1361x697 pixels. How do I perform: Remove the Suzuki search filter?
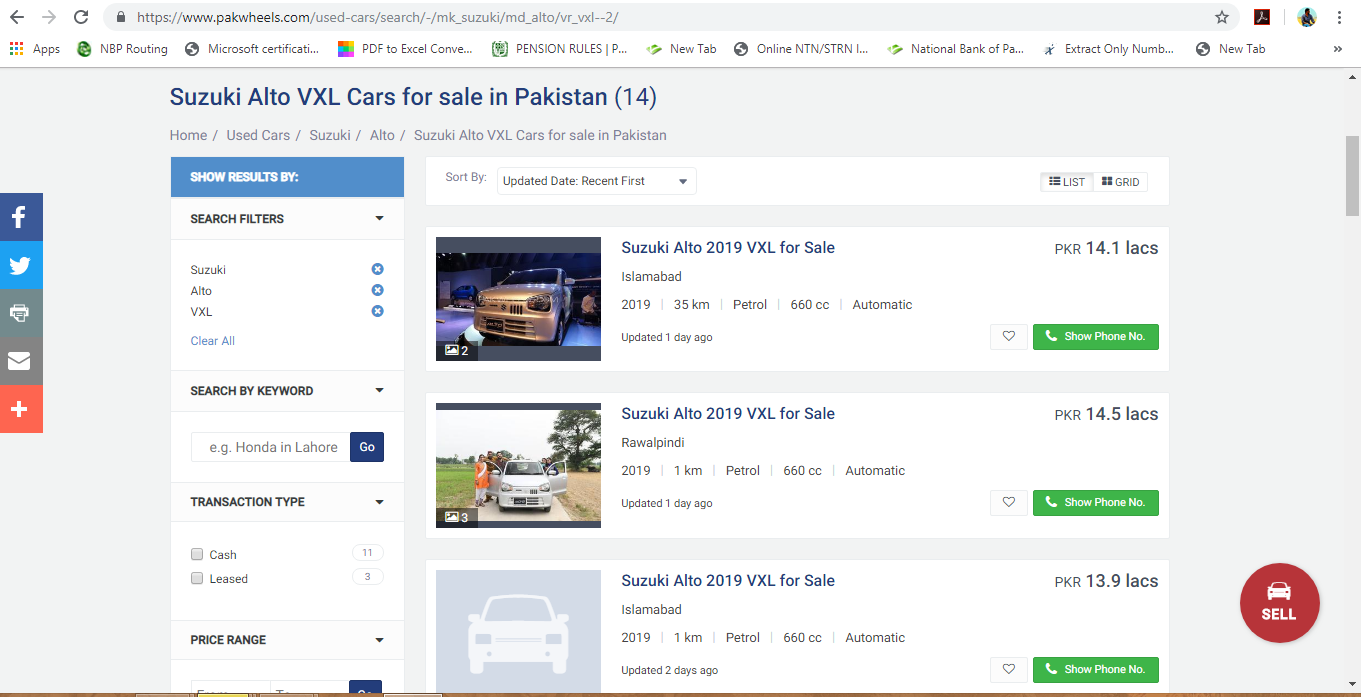pos(377,269)
